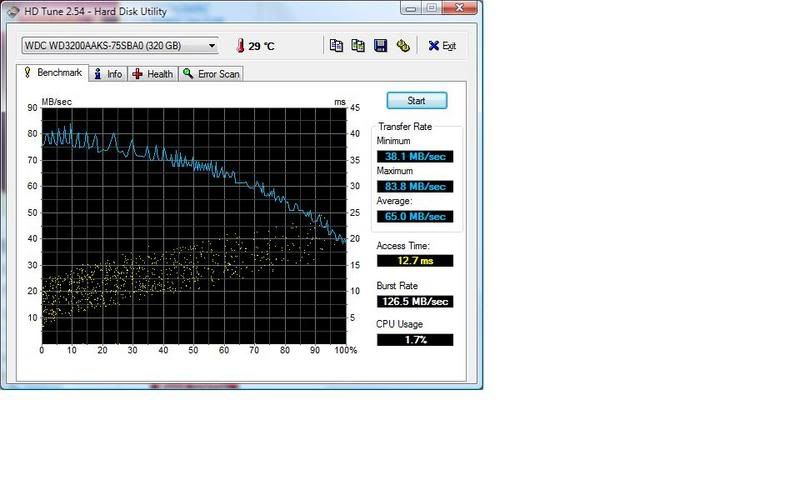Select the Benchmark tab

[x=53, y=73]
